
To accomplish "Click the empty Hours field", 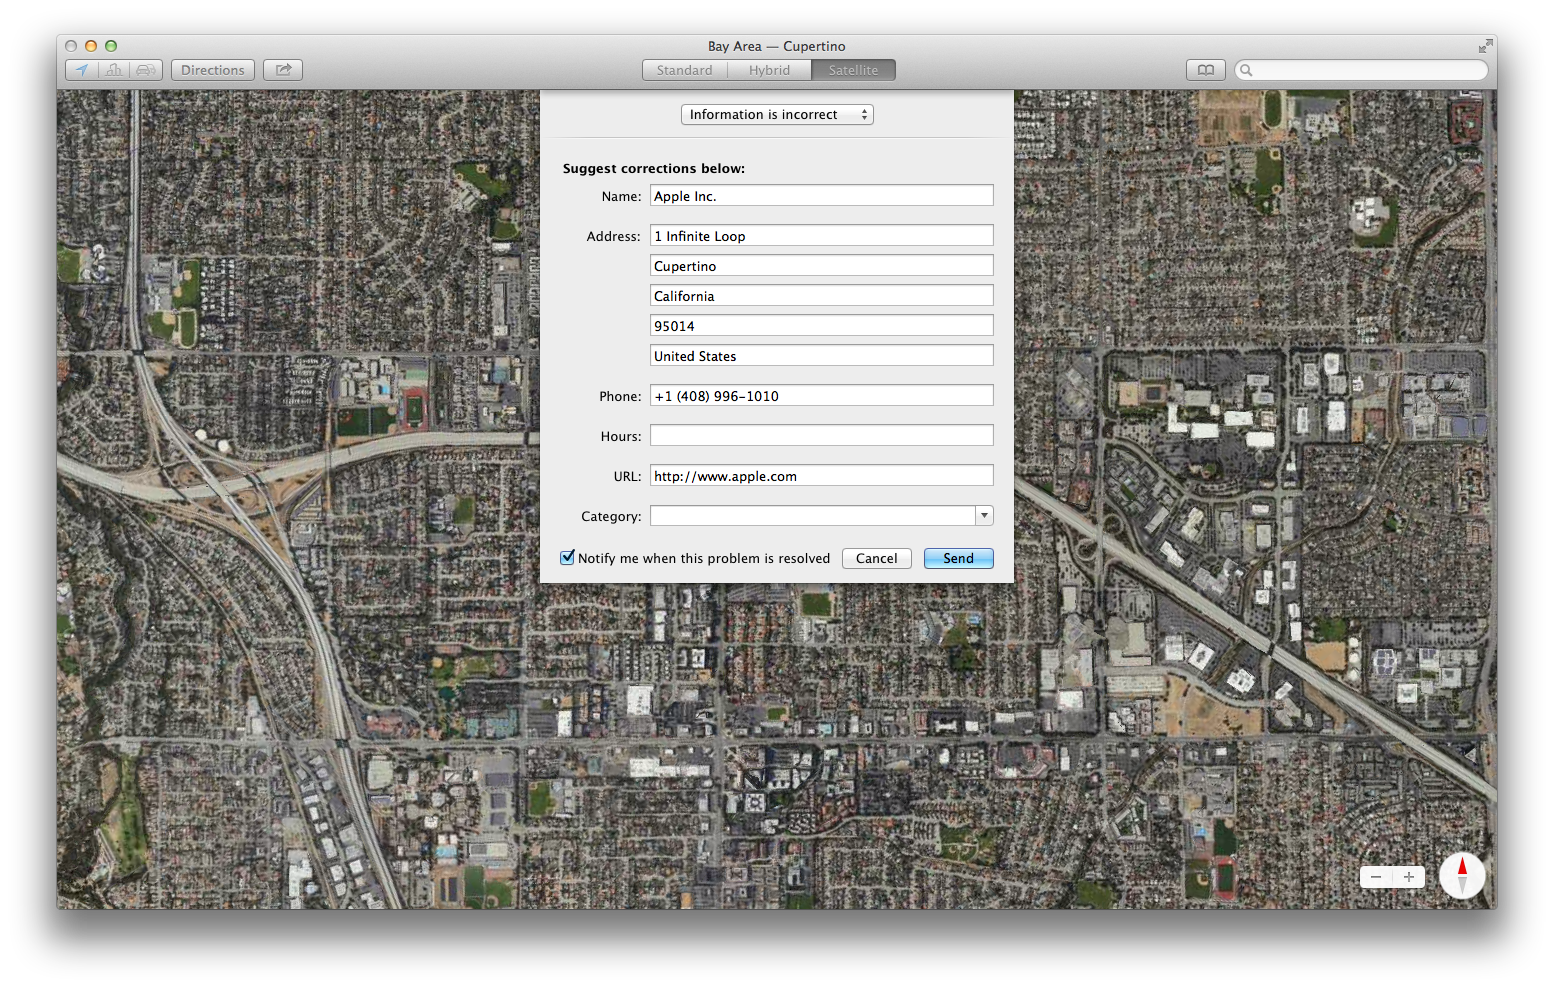I will pyautogui.click(x=821, y=436).
